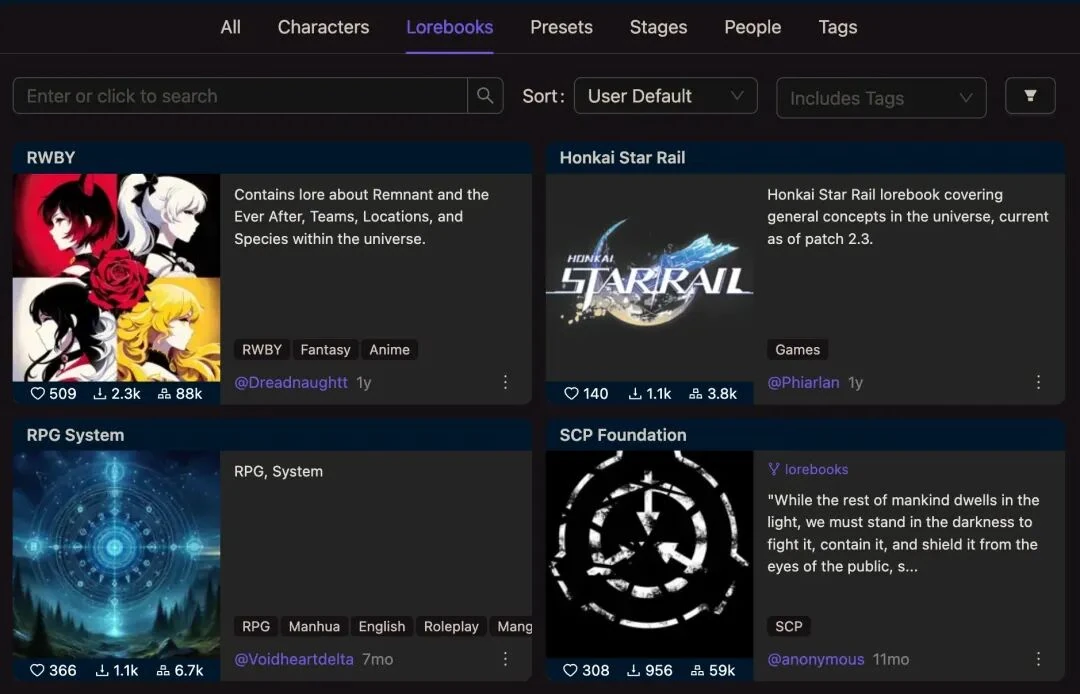
Task: Open the @Voidheartdelta creator link
Action: pos(294,659)
